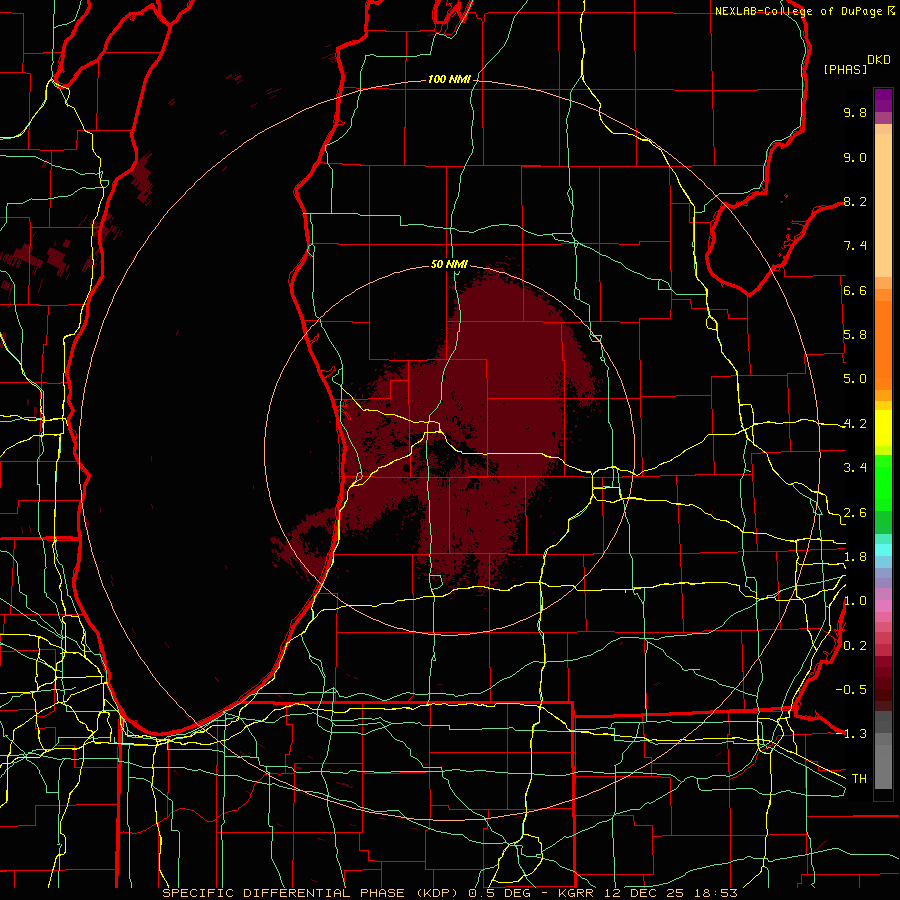This screenshot has height=900, width=900.
Task: Click the 100 NMI range ring label
Action: tap(449, 79)
